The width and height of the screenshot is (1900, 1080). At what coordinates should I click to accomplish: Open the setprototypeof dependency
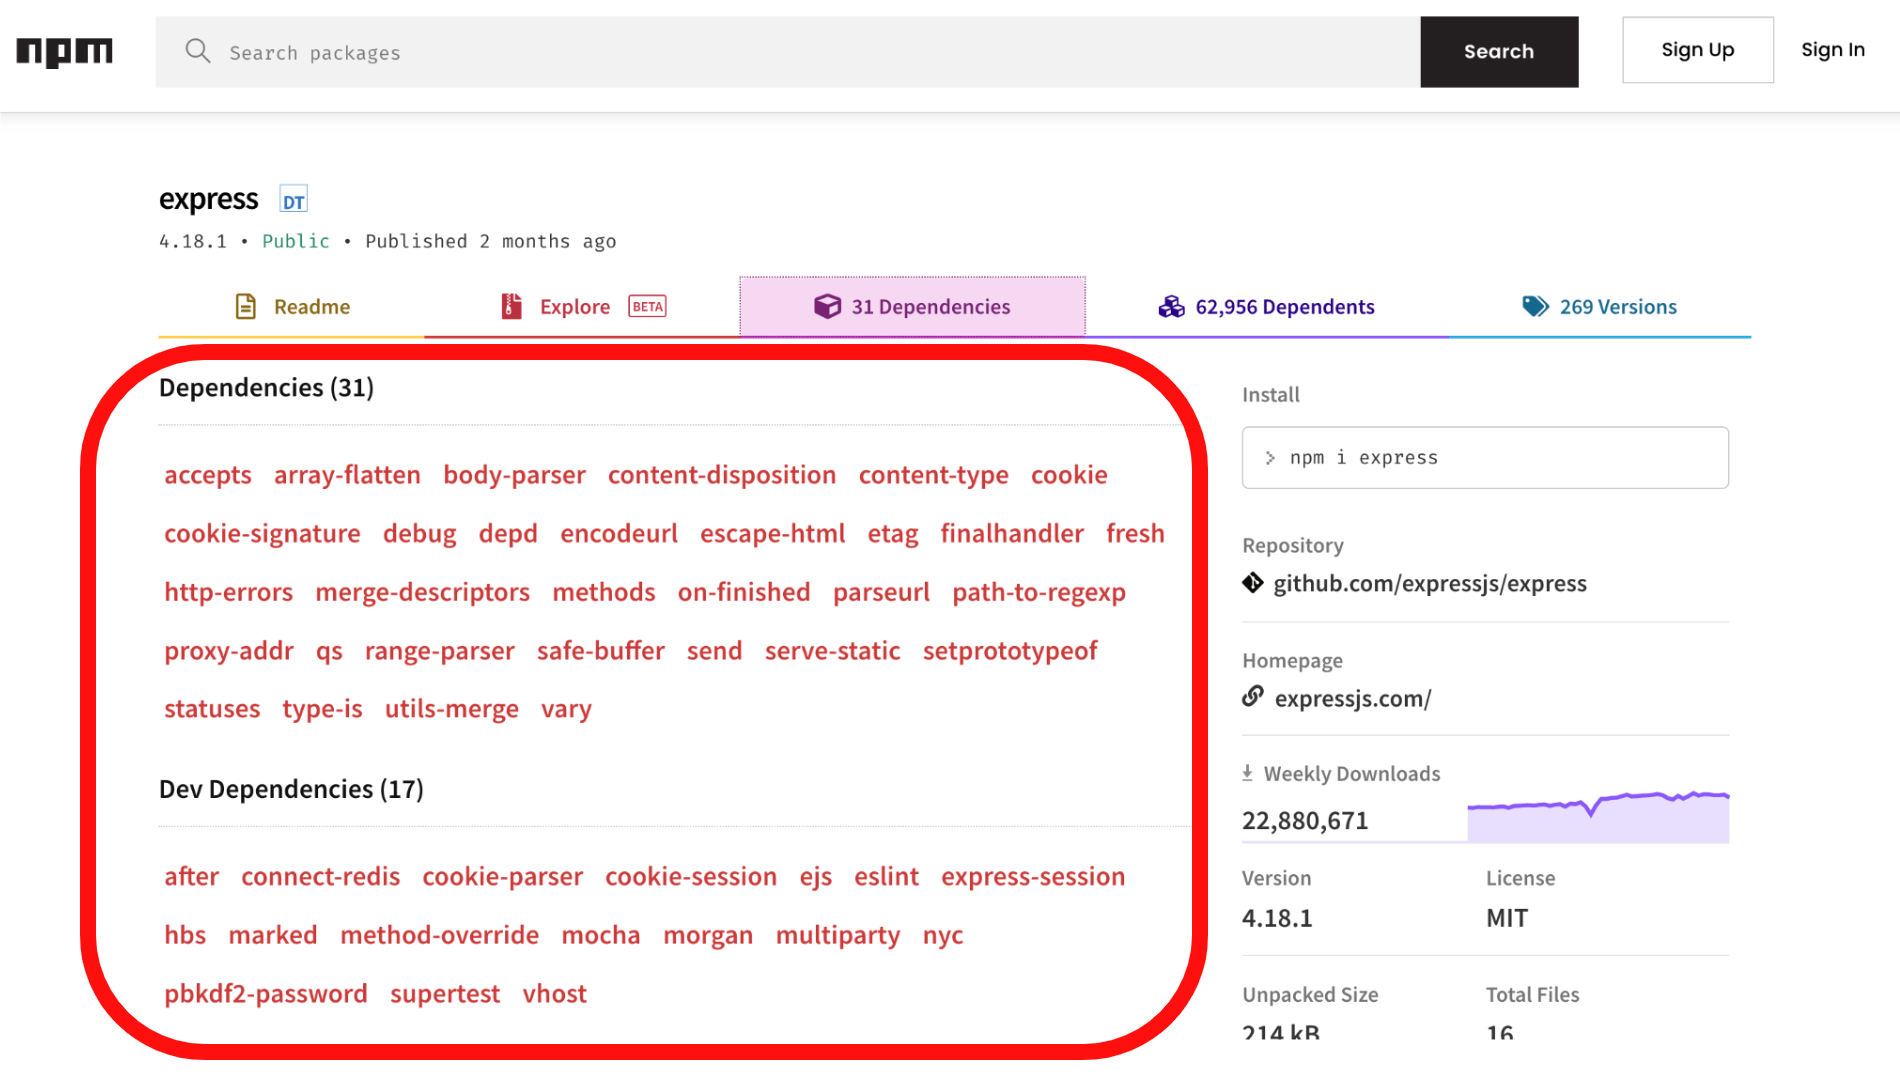coord(1010,651)
